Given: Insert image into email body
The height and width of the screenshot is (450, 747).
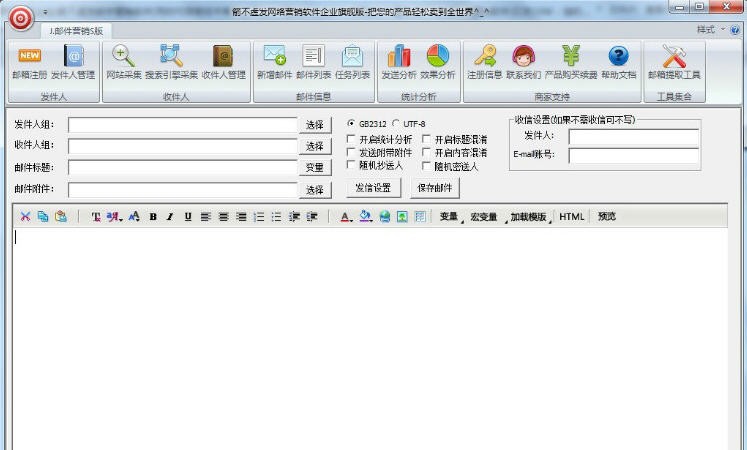Looking at the screenshot, I should pos(403,217).
